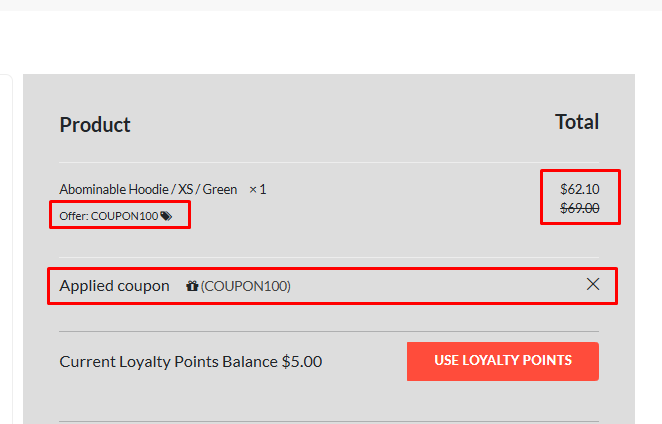Remove the applied coupon with the X icon
The width and height of the screenshot is (662, 424).
pos(593,285)
